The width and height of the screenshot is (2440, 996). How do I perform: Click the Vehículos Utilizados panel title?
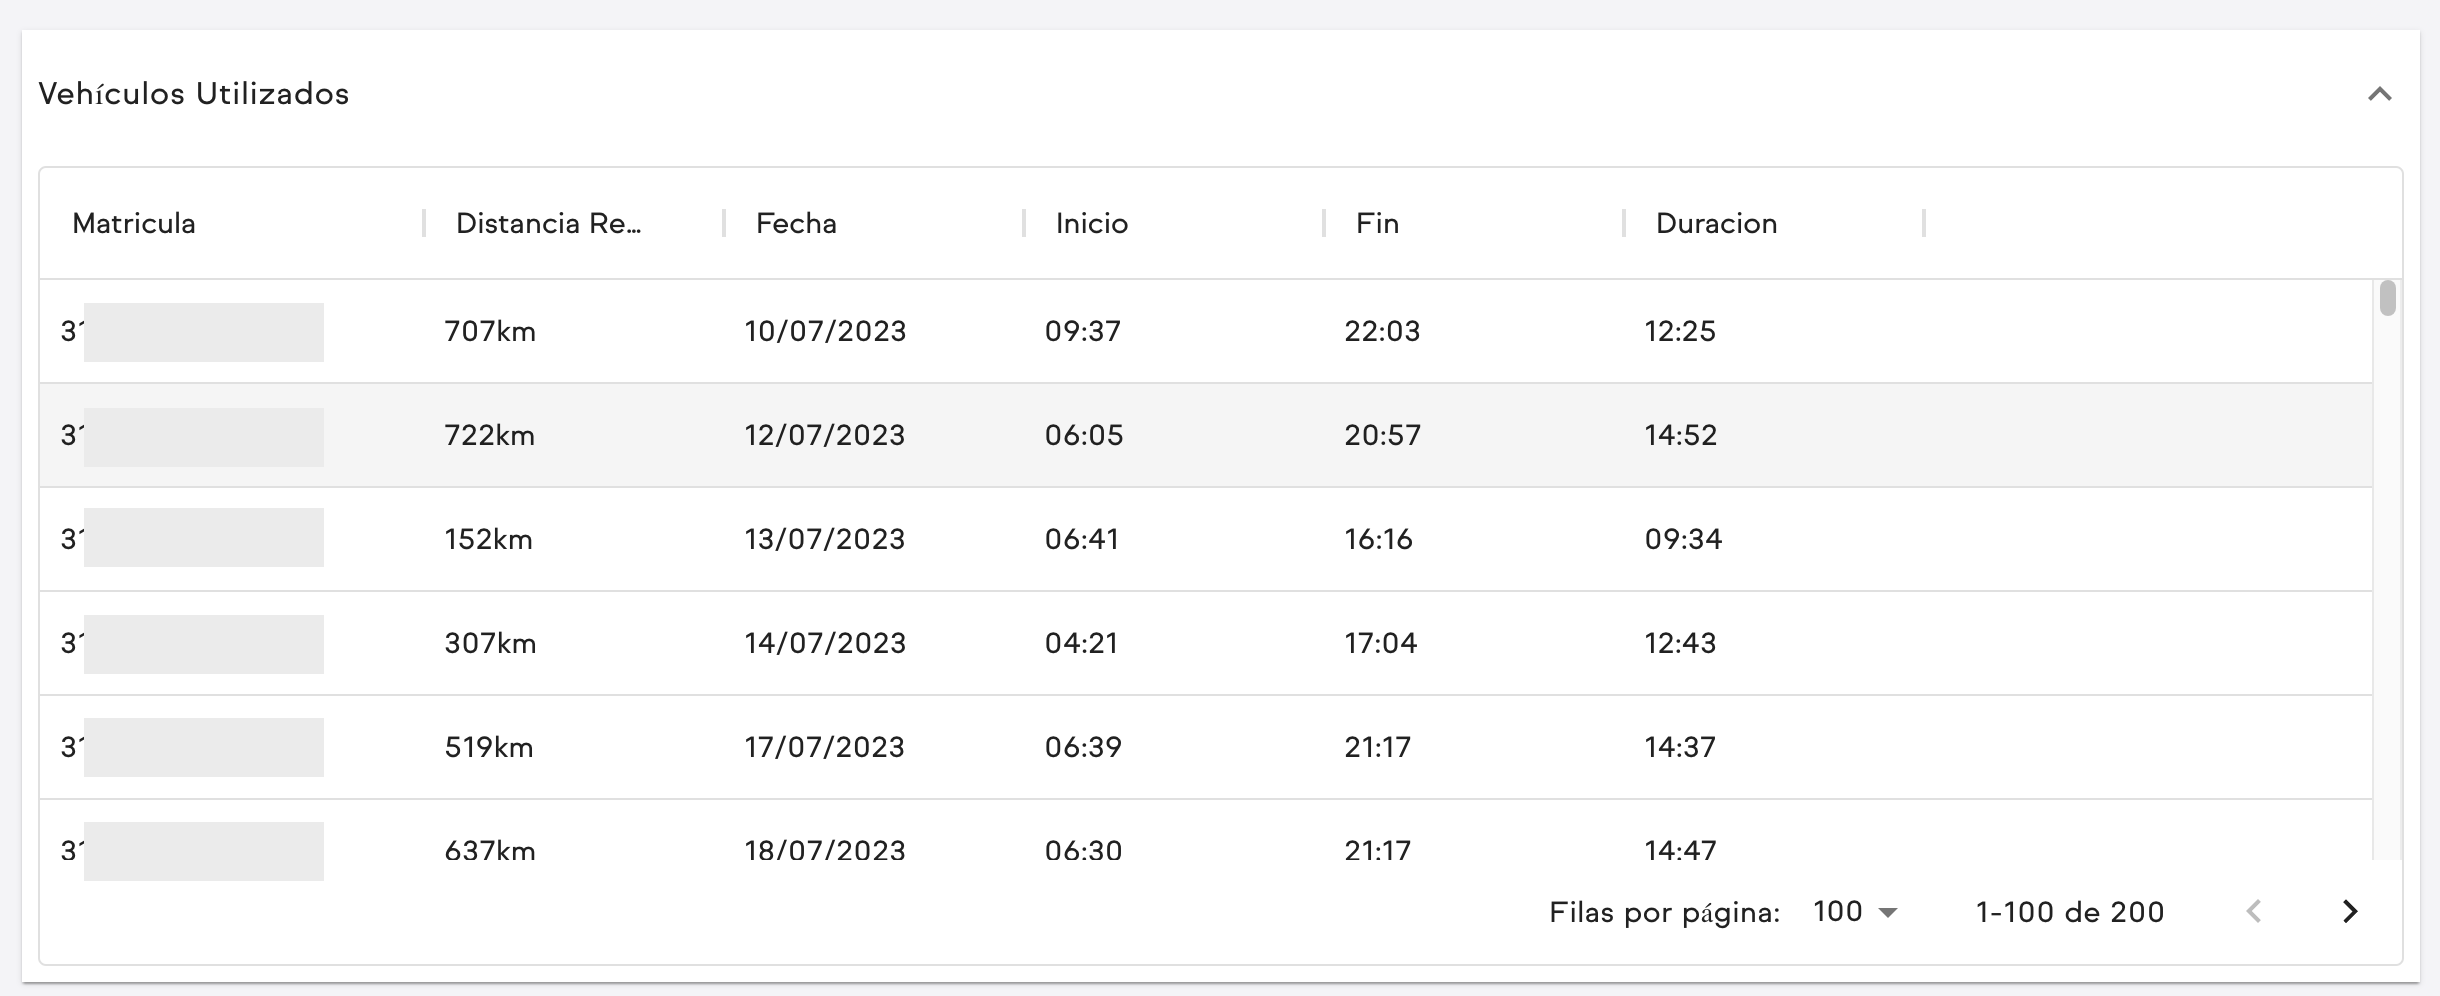pyautogui.click(x=194, y=94)
